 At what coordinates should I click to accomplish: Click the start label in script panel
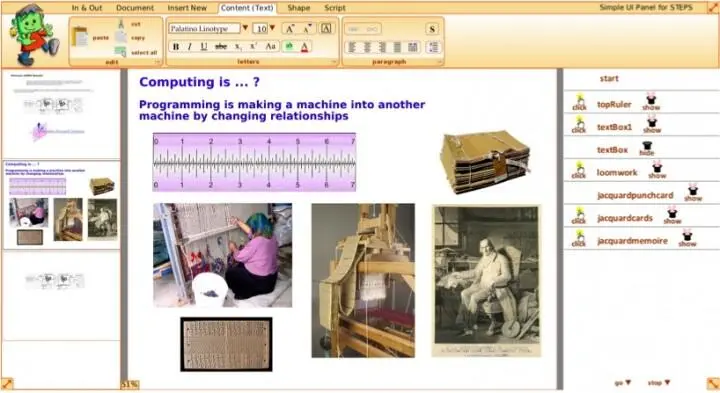coord(609,79)
